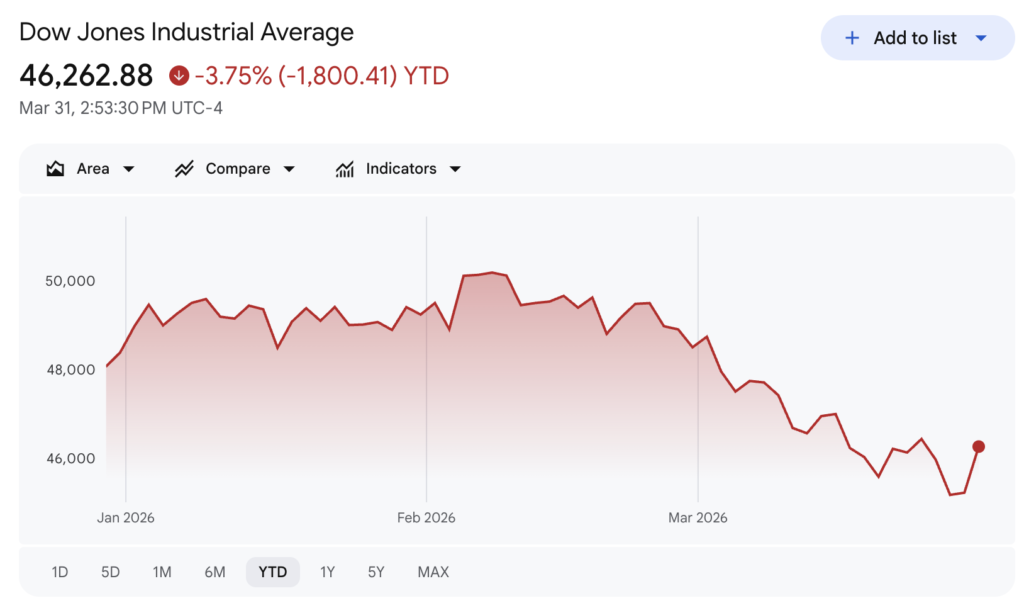Click the Area chart type icon

click(55, 169)
